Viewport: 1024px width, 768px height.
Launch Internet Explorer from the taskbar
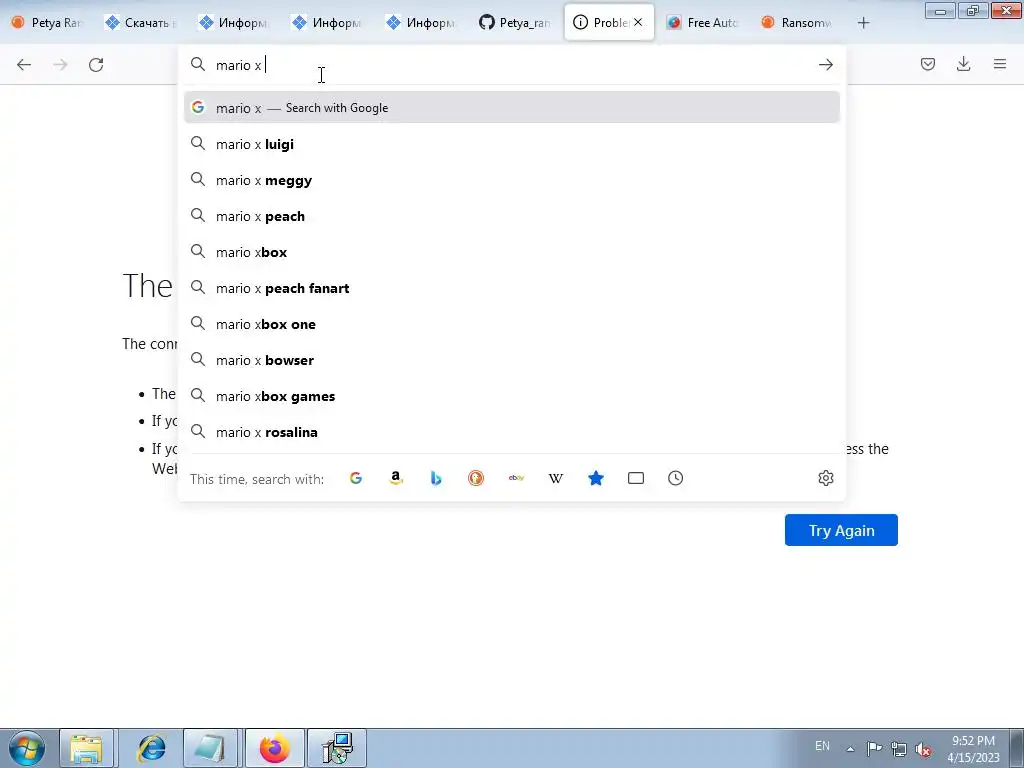150,748
